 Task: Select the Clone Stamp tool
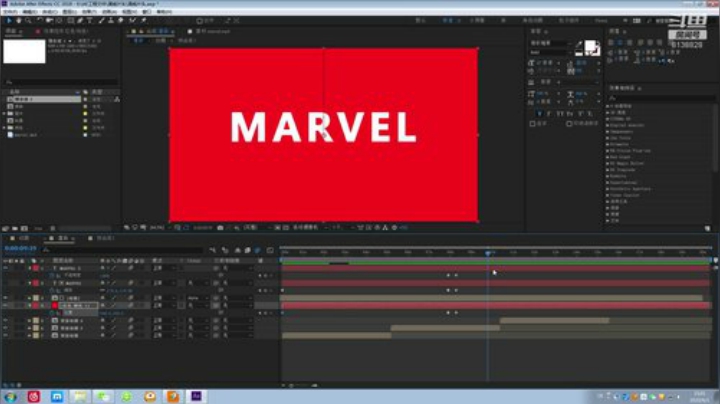click(x=111, y=21)
